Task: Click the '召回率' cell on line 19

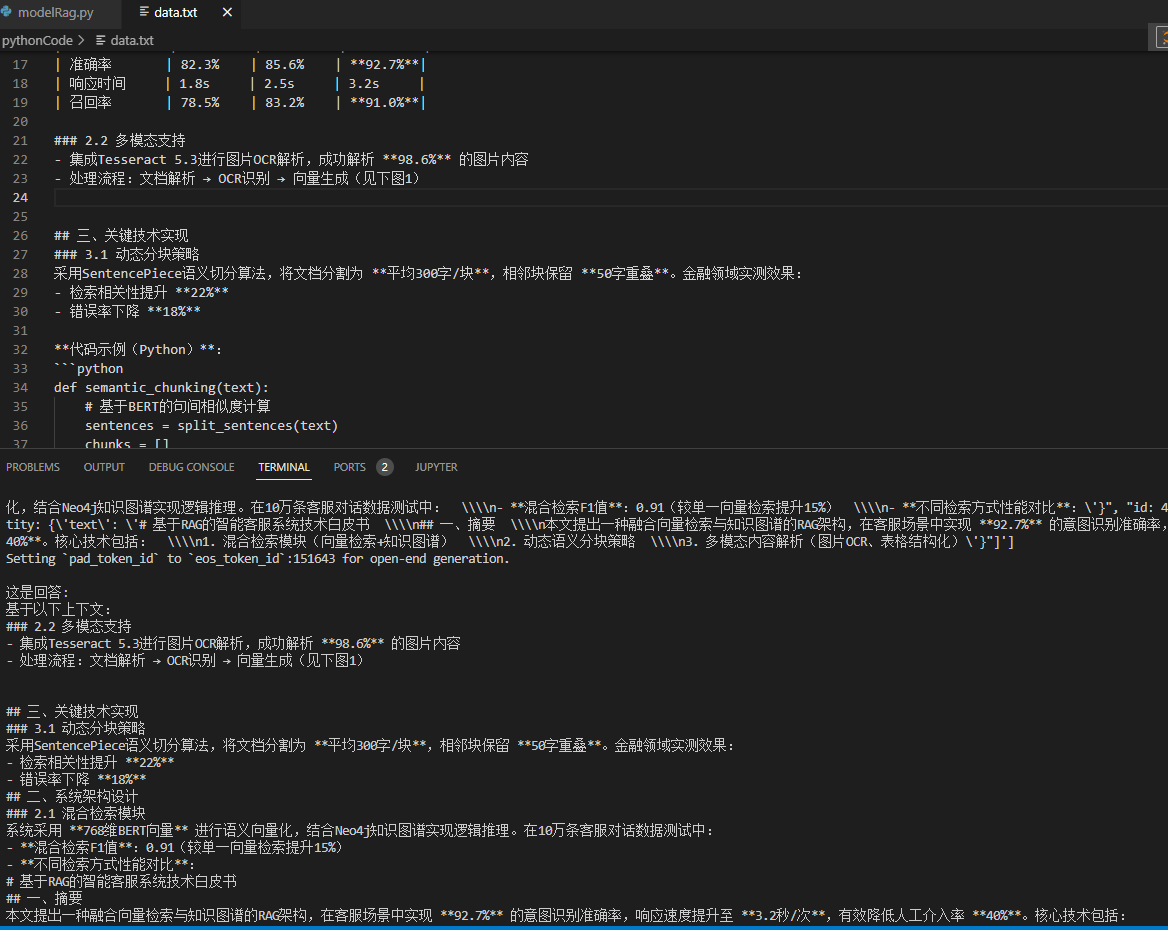Action: tap(90, 103)
